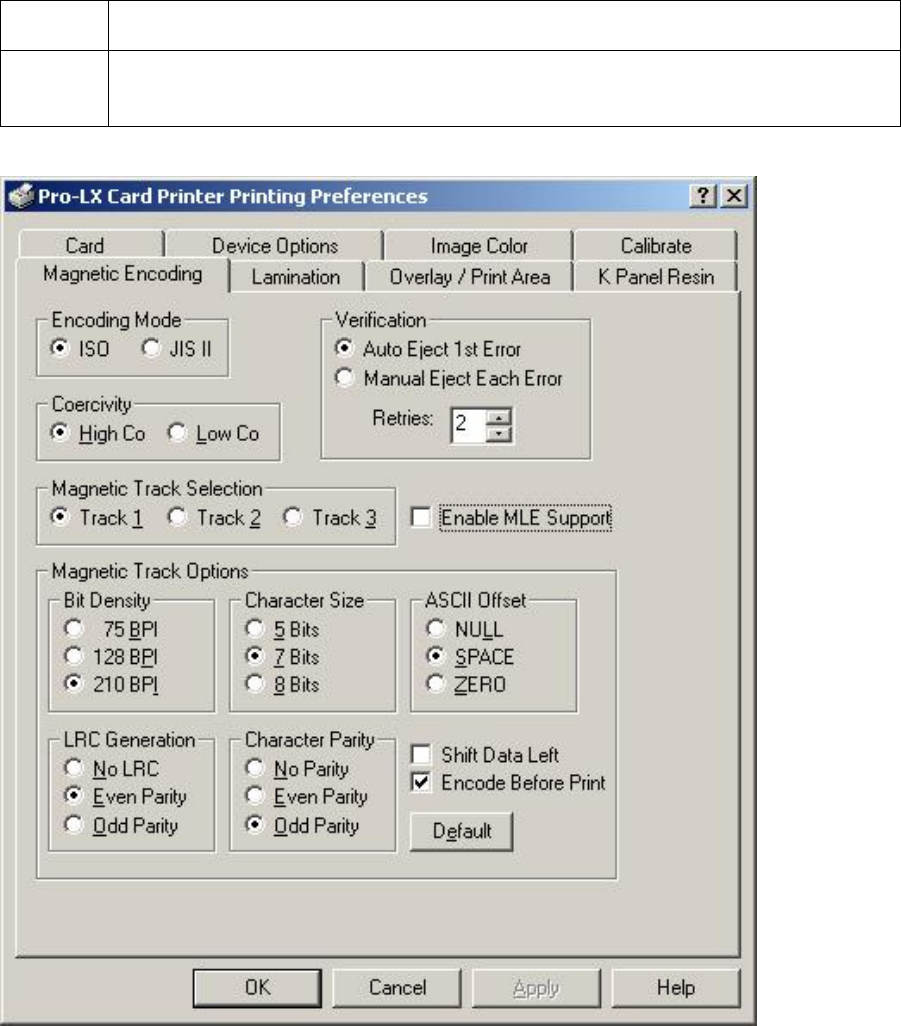901x1026 pixels.
Task: Confirm settings with OK button
Action: [257, 987]
